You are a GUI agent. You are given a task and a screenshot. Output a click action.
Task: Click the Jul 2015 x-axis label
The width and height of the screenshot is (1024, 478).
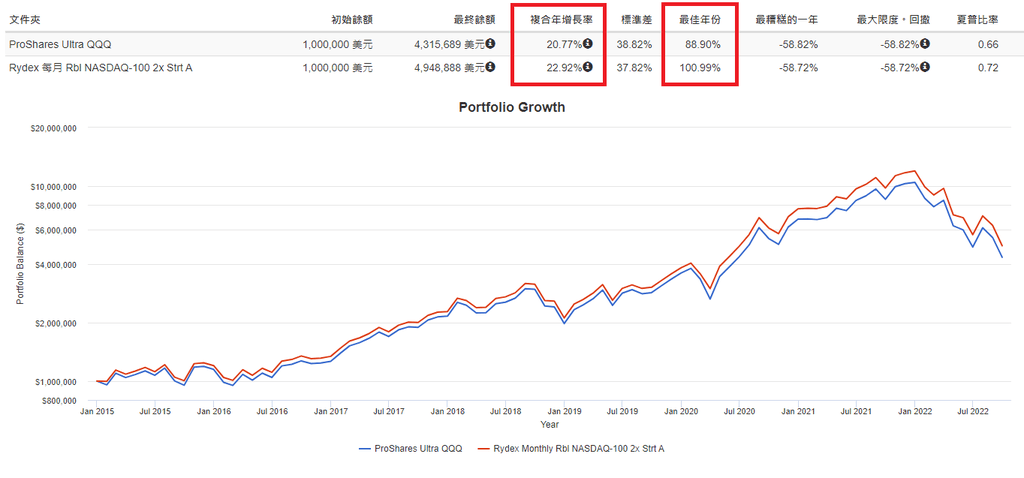[154, 412]
